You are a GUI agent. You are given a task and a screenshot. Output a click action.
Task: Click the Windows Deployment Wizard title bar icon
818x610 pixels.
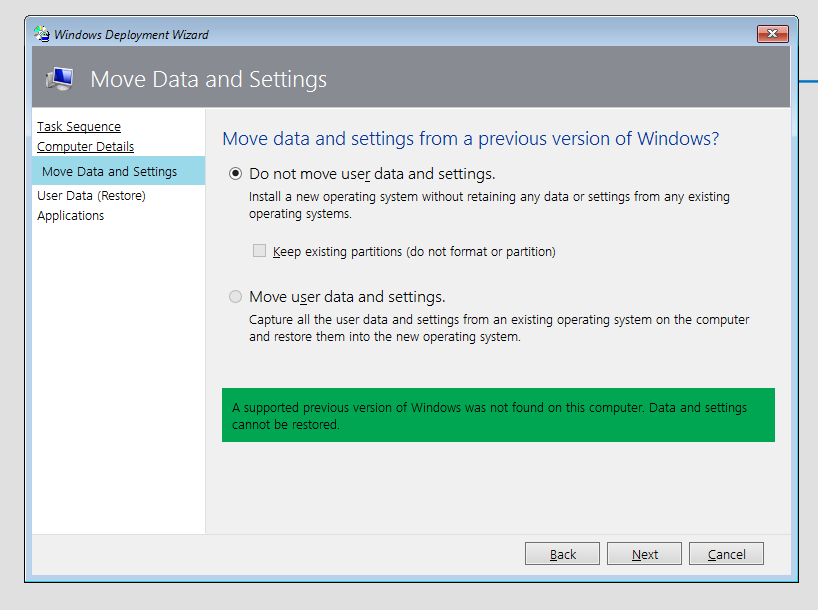click(41, 33)
